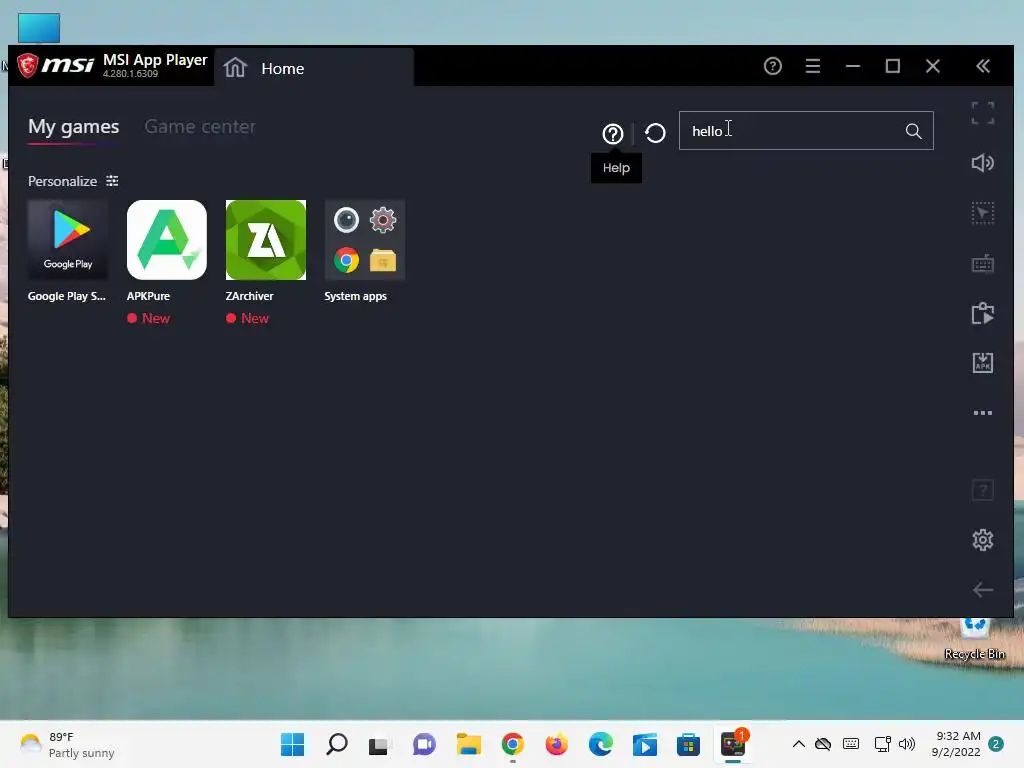The height and width of the screenshot is (768, 1024).
Task: Open the Google Play Store app
Action: click(68, 240)
